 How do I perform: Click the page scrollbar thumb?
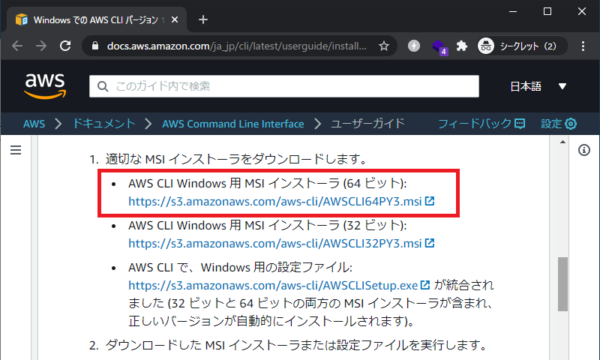(x=562, y=284)
